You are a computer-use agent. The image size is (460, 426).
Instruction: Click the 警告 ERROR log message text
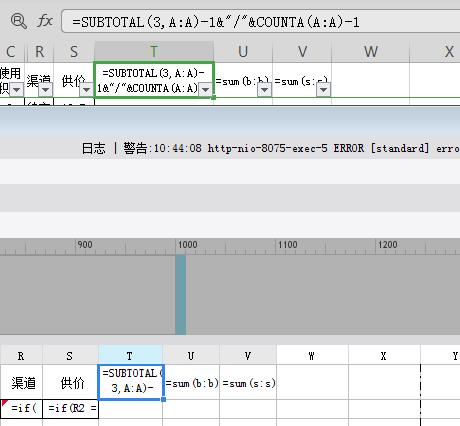(x=292, y=148)
